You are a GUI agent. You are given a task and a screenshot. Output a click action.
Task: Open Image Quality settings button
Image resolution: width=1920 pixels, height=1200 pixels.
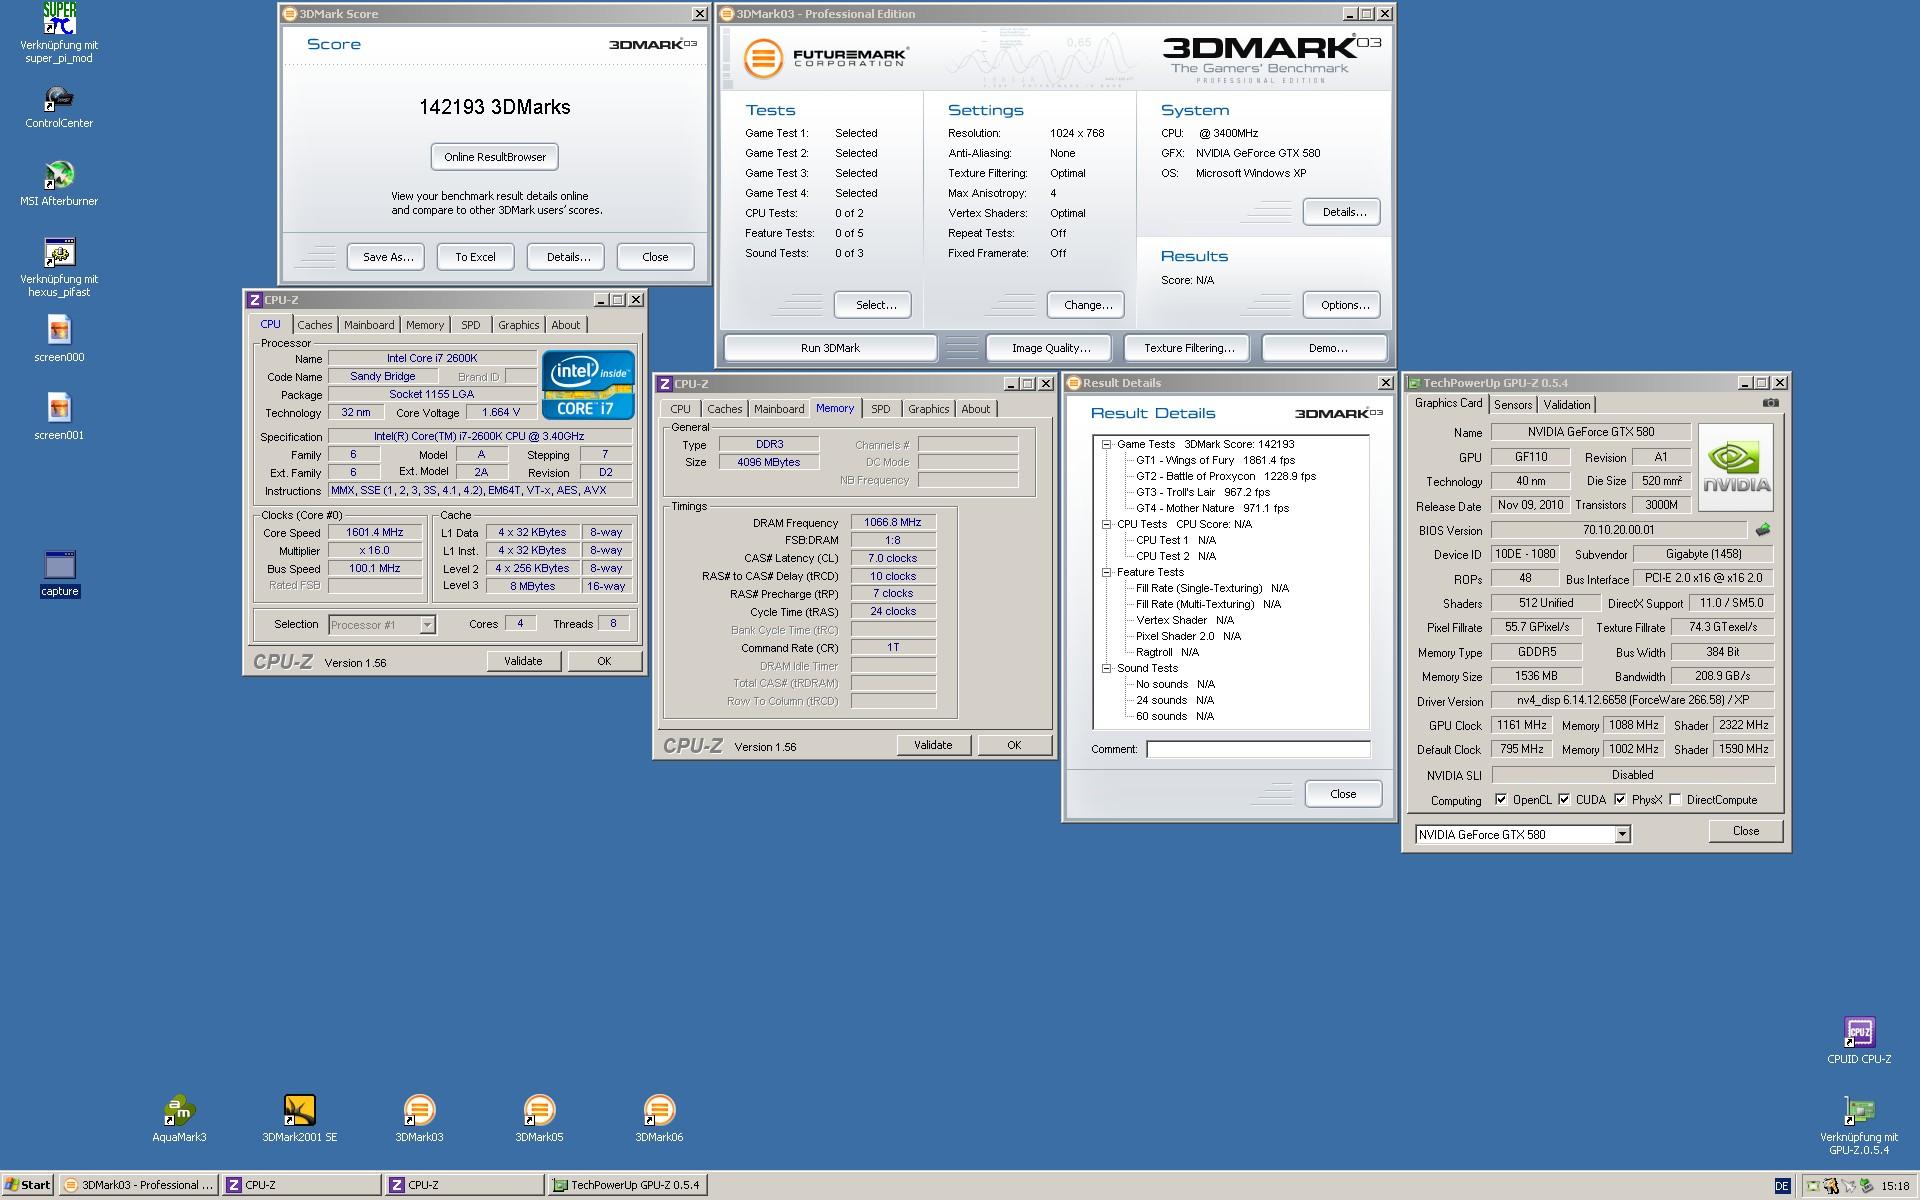point(1050,348)
